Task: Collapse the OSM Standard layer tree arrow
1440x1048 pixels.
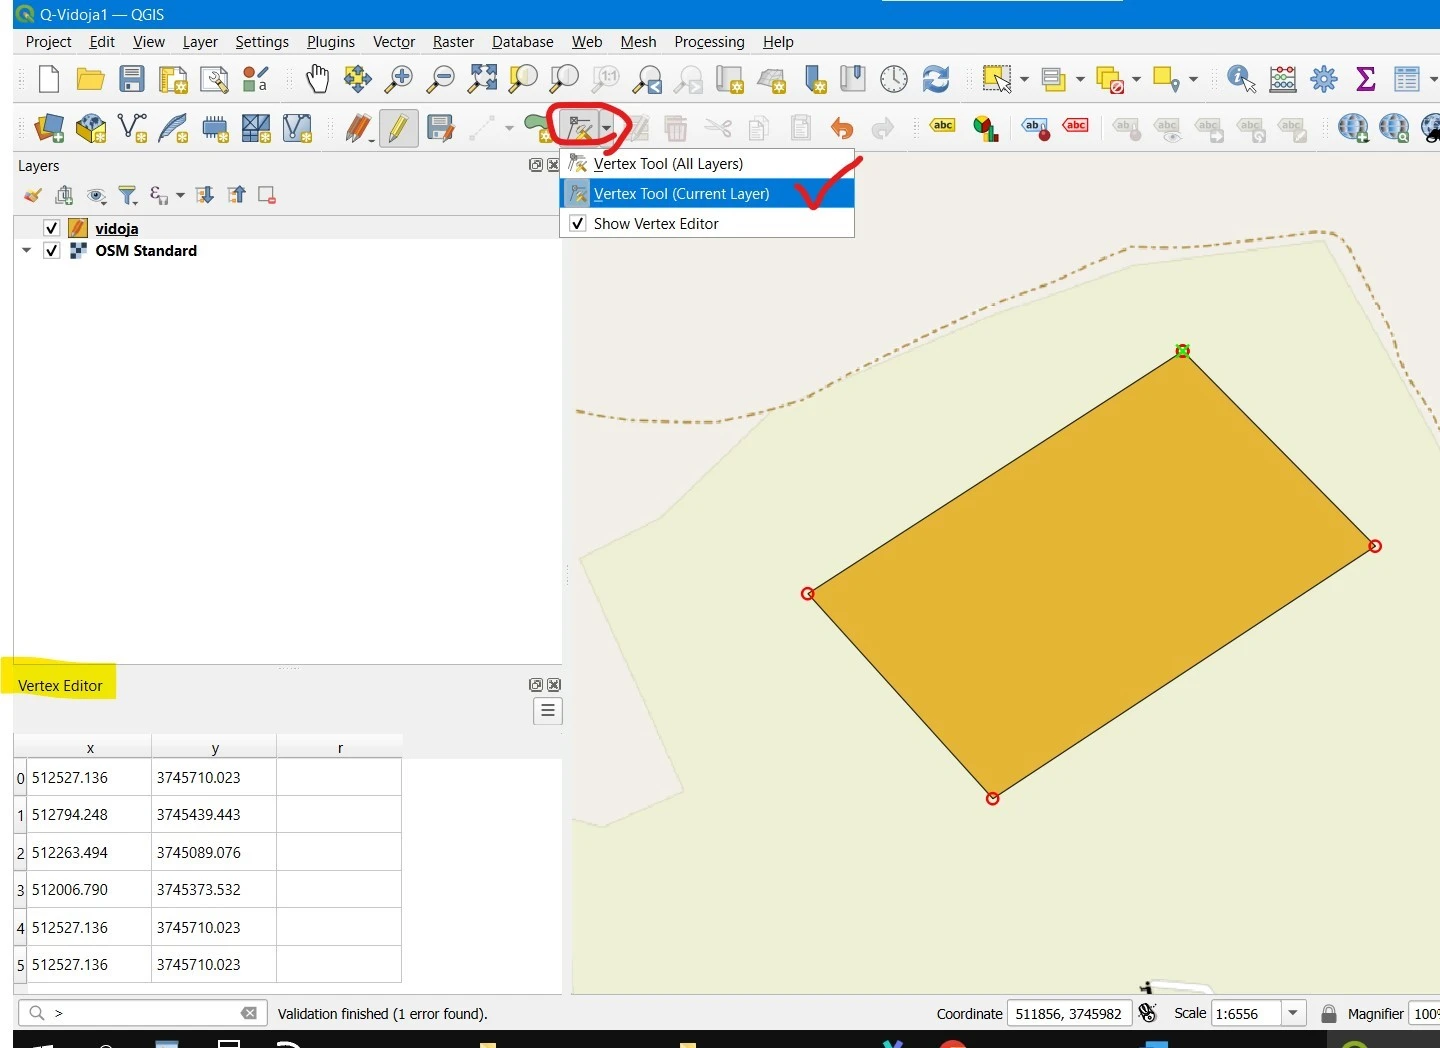Action: [27, 251]
